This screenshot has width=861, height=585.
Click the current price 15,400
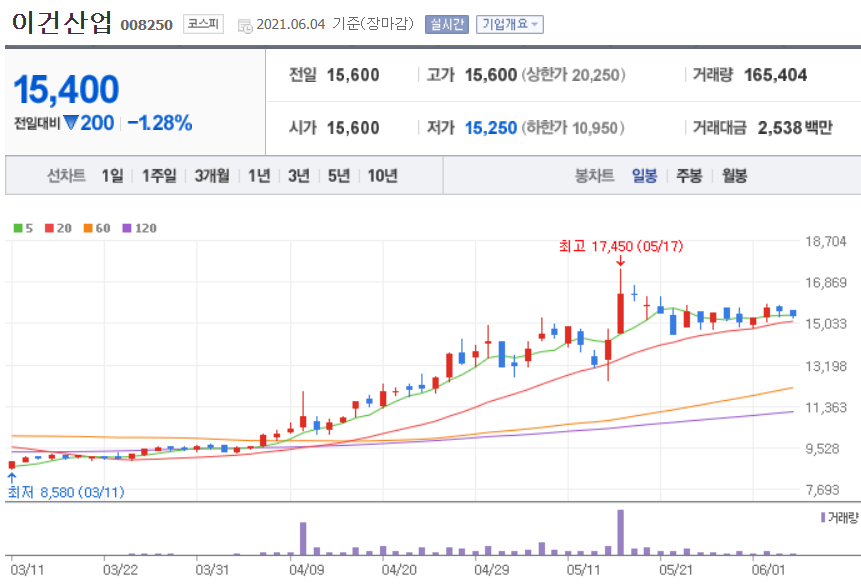66,90
